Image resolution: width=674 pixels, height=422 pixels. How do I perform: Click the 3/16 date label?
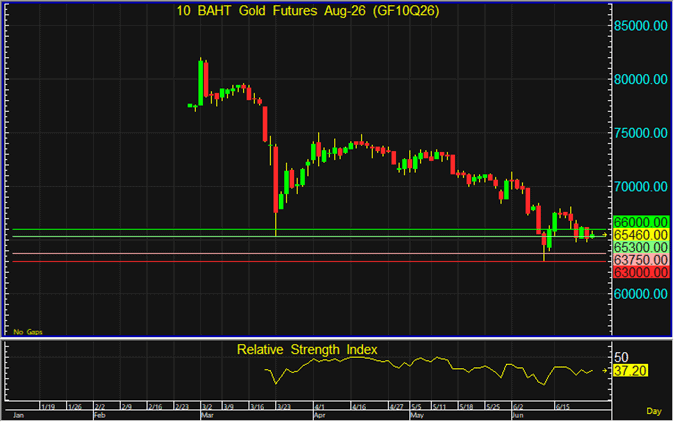(257, 407)
